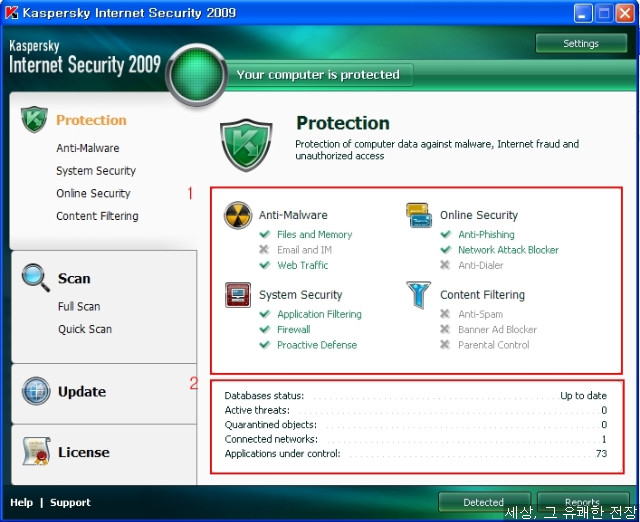Open the Scan section
Image resolution: width=640 pixels, height=522 pixels.
point(74,278)
